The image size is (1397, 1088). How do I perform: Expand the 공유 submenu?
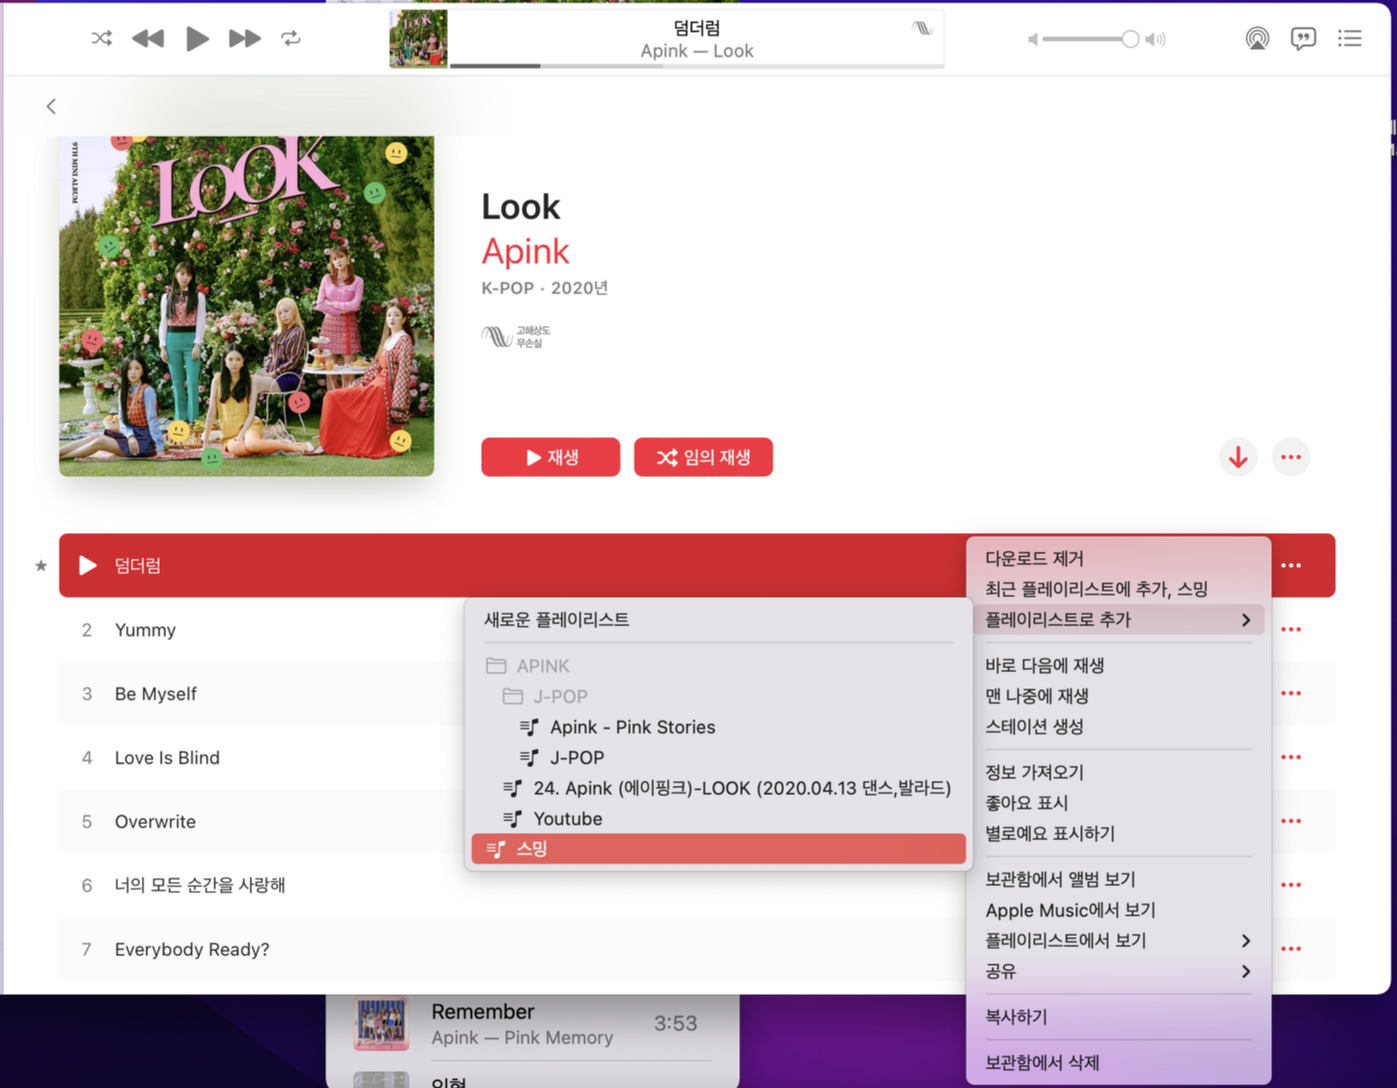1118,971
